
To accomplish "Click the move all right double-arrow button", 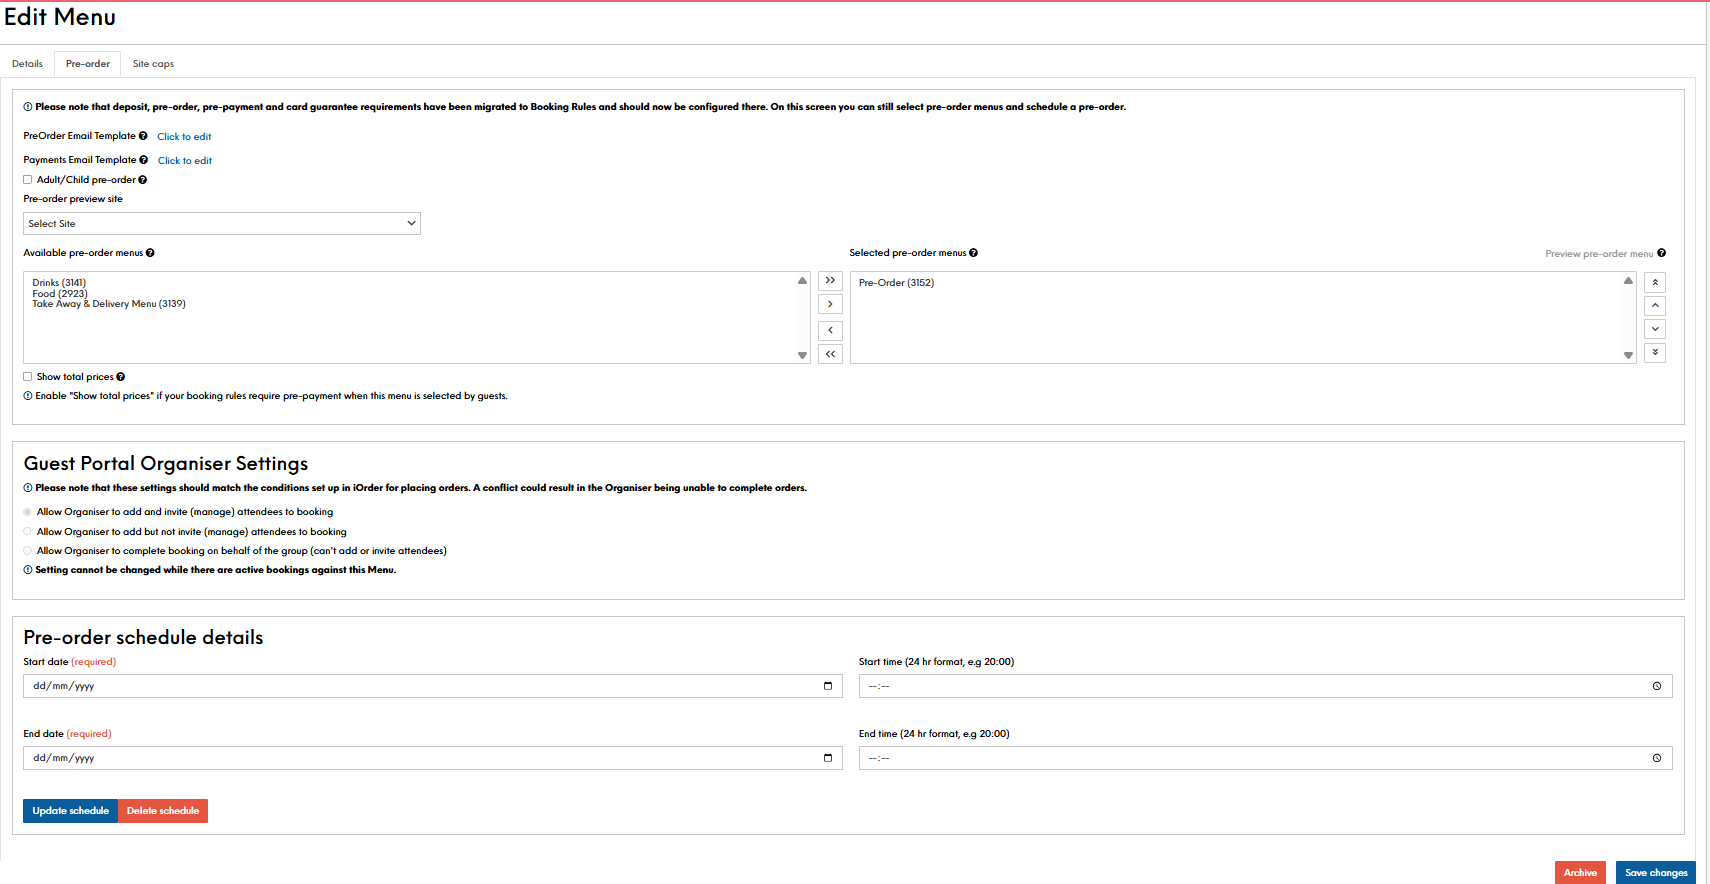I will (x=830, y=281).
